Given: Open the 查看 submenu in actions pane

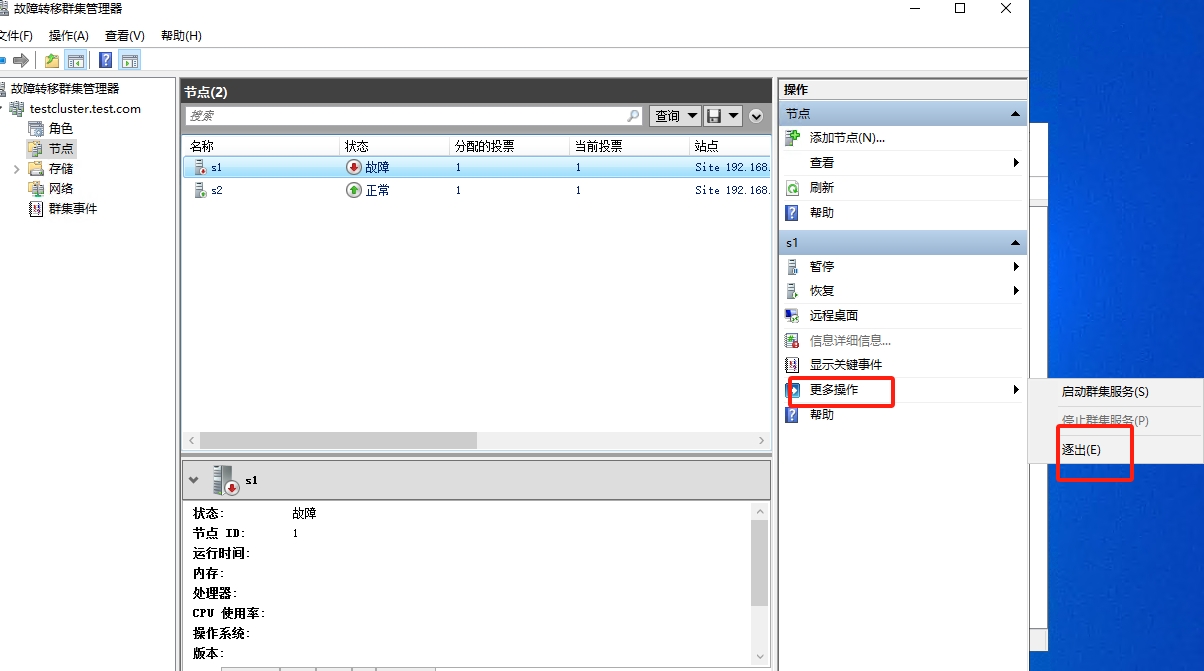Looking at the screenshot, I should pos(901,163).
